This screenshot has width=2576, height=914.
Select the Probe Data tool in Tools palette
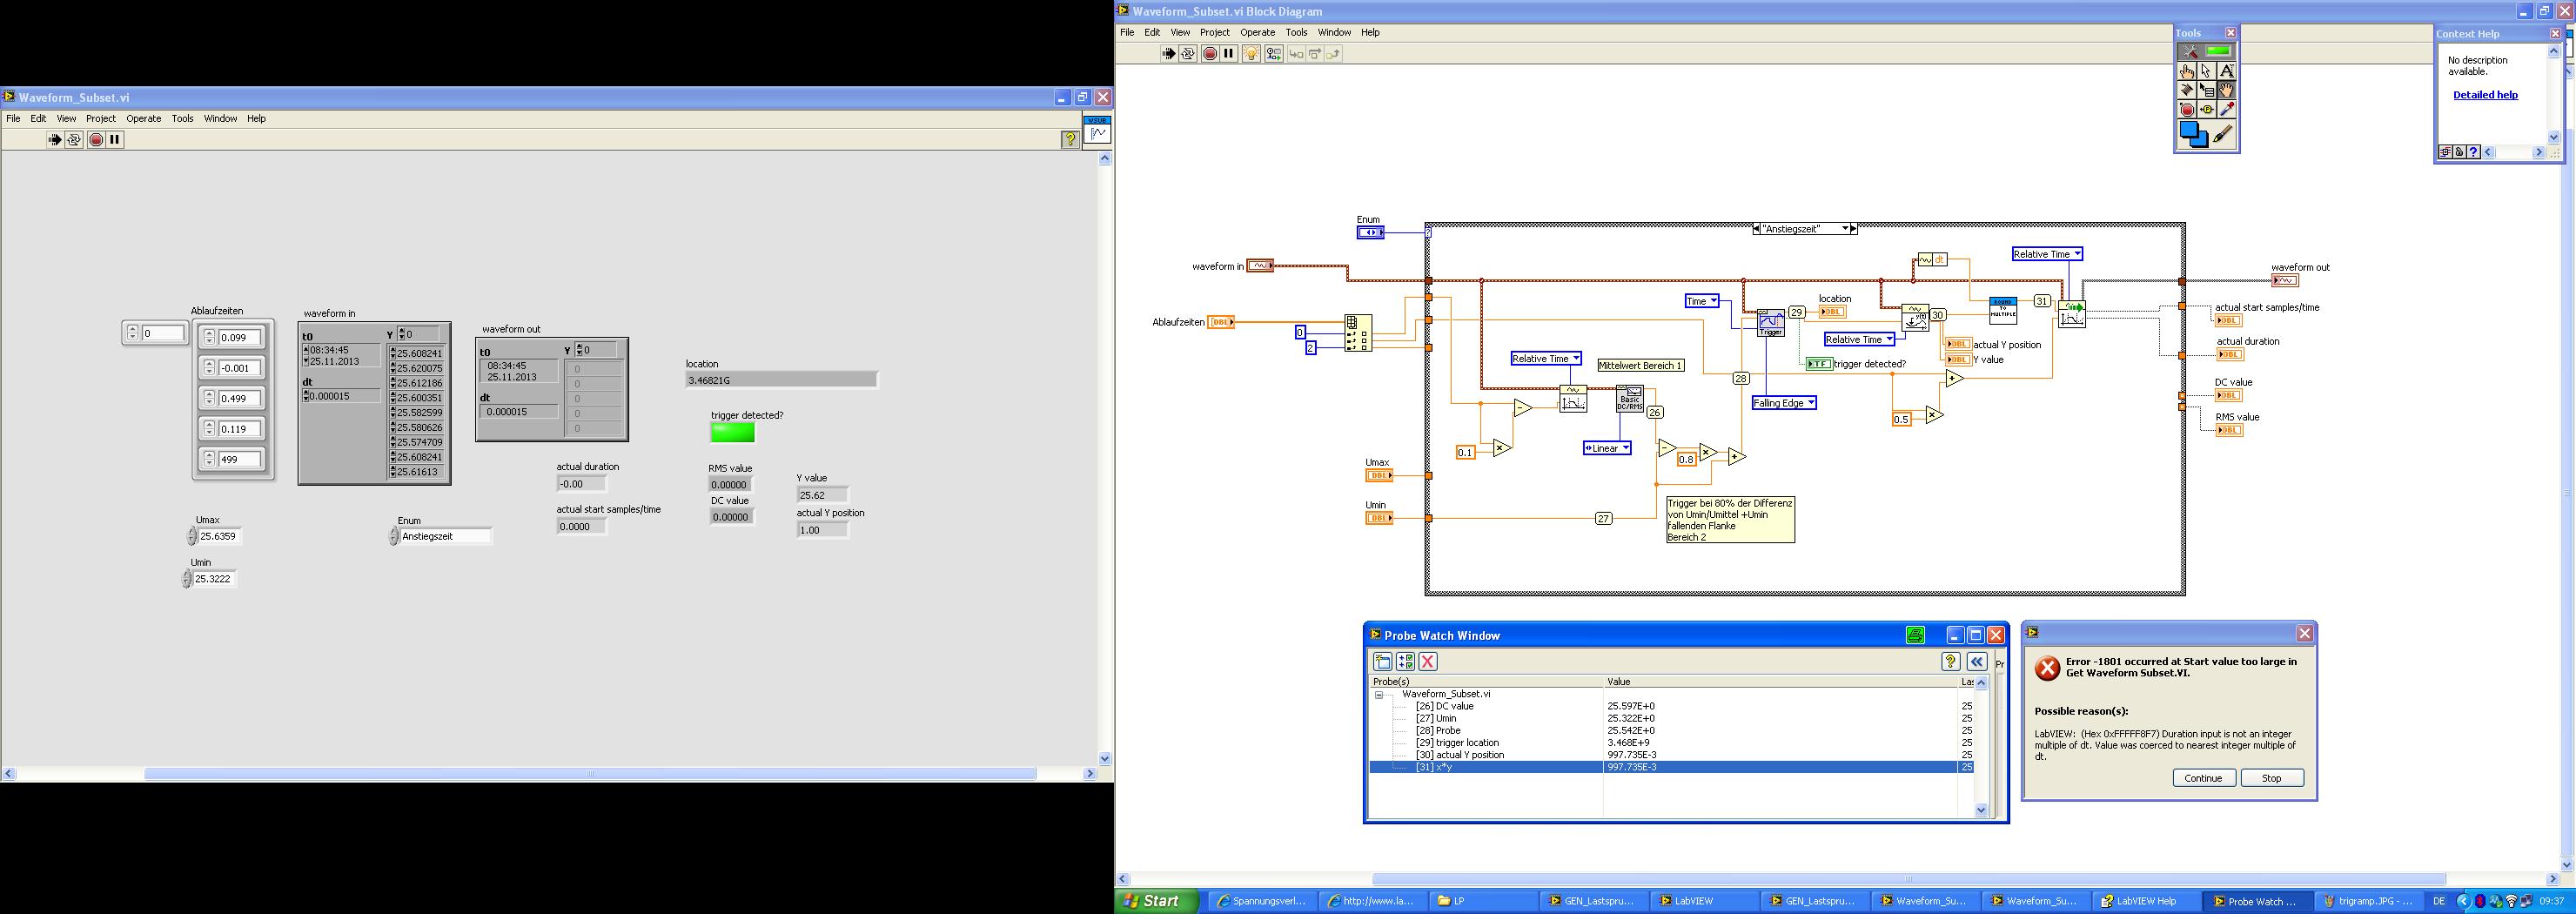[2207, 110]
